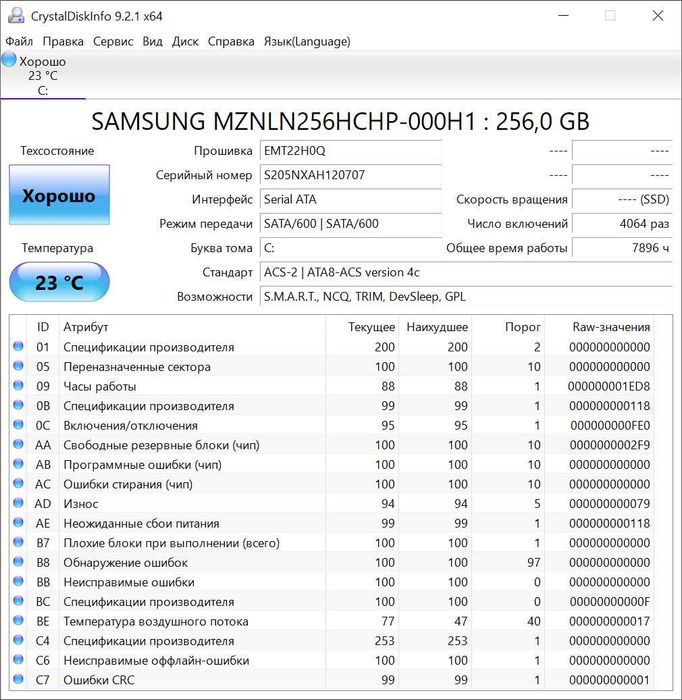Click threshold value 97 in Обнаружение ошибок
Viewport: 682px width, 700px height.
click(x=534, y=562)
